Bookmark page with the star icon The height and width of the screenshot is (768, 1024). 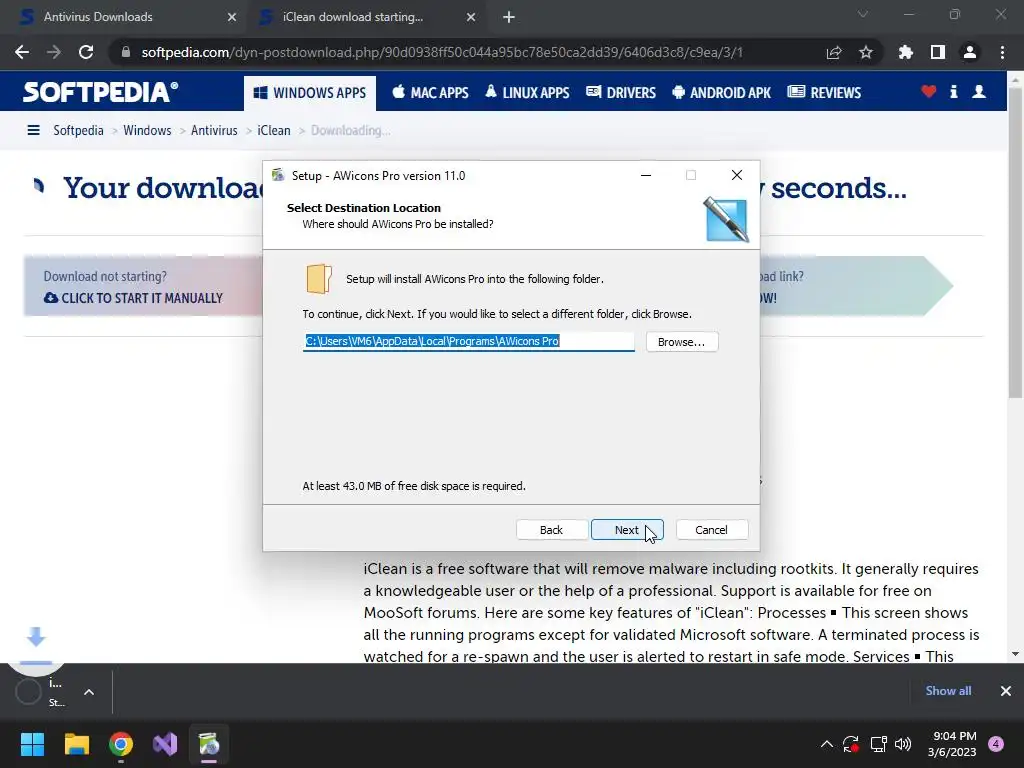[x=865, y=52]
